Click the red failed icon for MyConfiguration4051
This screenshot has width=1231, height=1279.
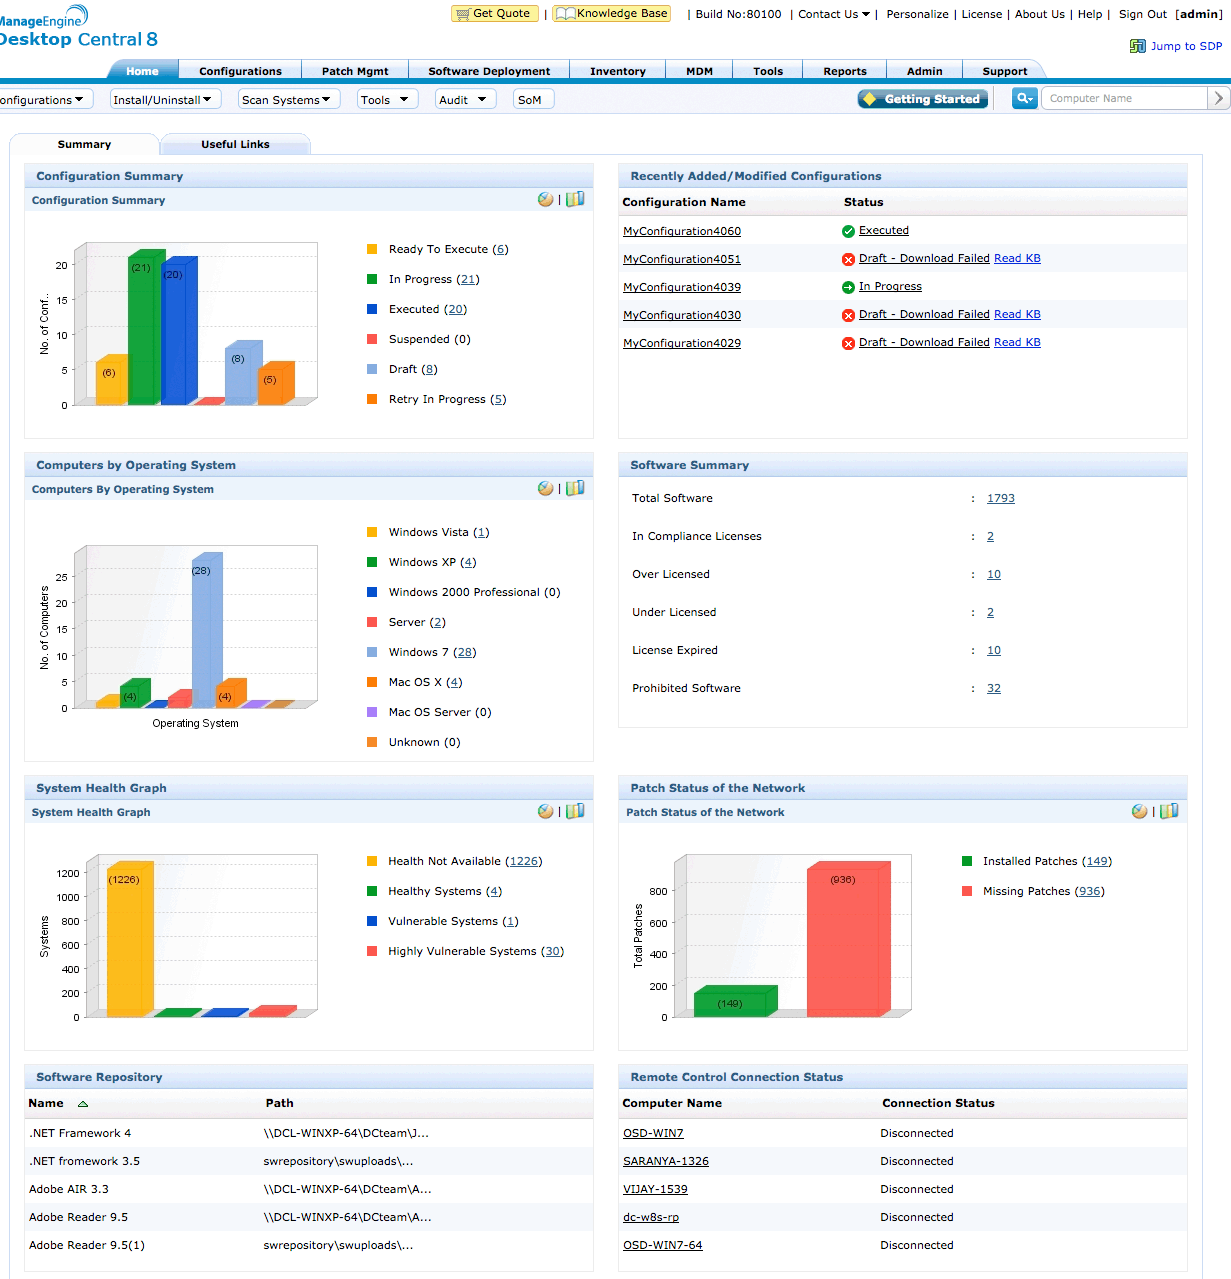coord(848,259)
